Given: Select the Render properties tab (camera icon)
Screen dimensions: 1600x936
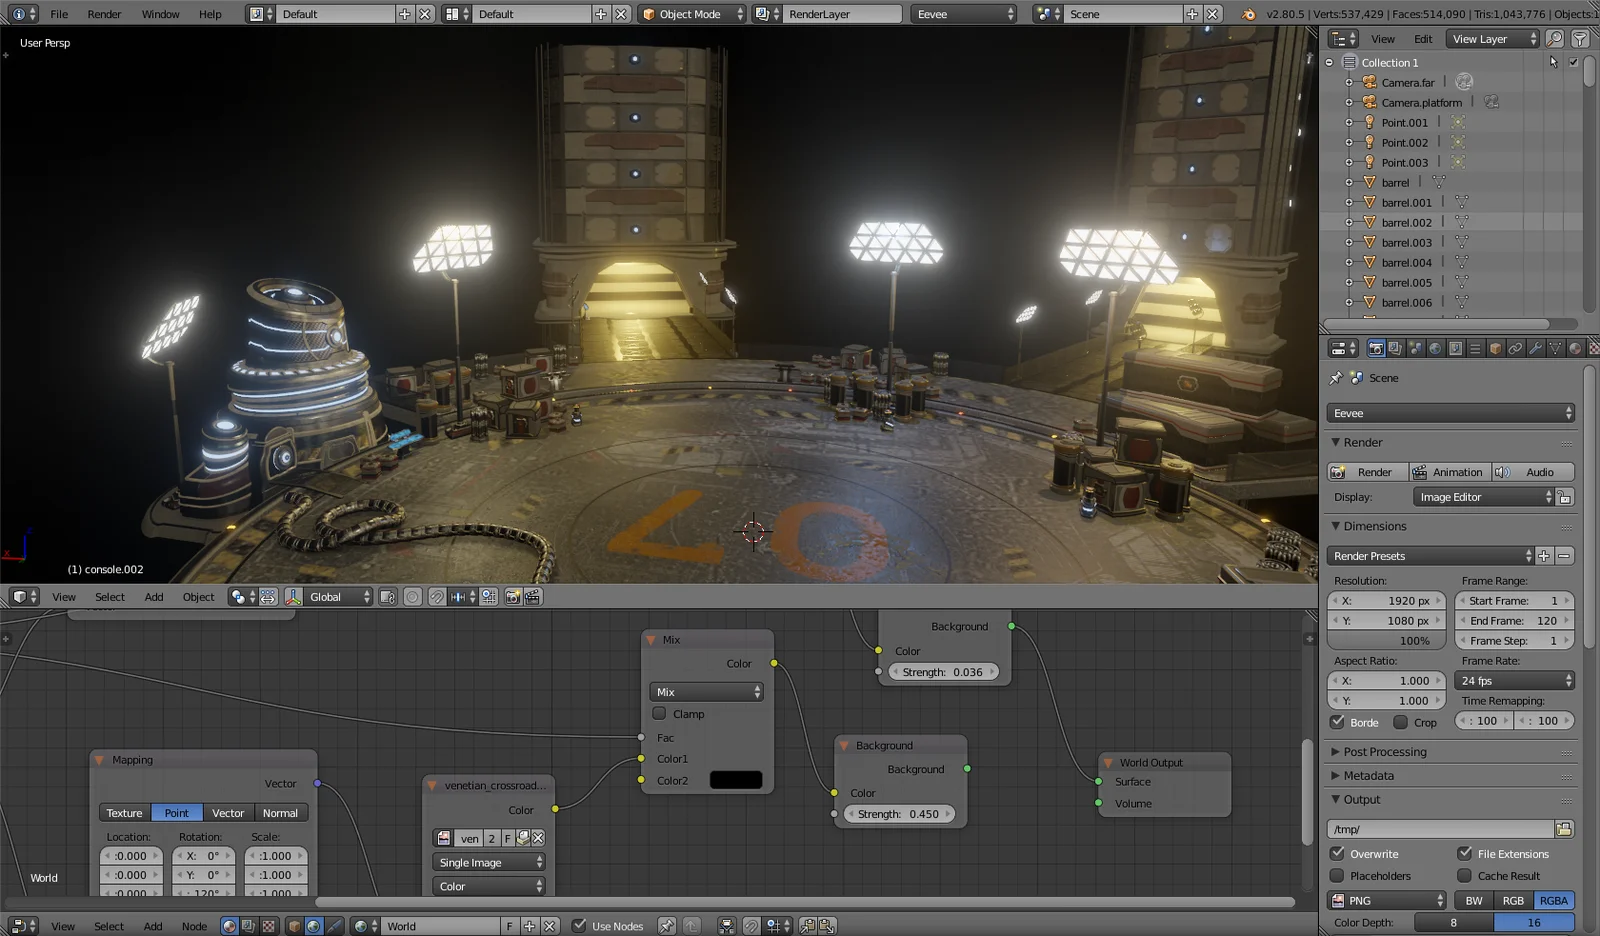Looking at the screenshot, I should click(x=1376, y=348).
